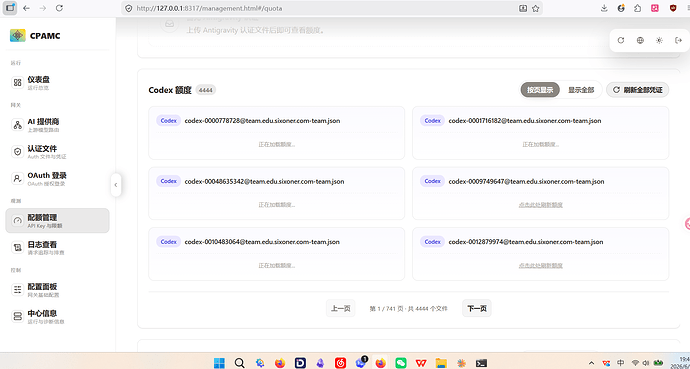Viewport: 690px width, 369px height.
Task: Open Windows Start menu
Action: click(x=219, y=363)
